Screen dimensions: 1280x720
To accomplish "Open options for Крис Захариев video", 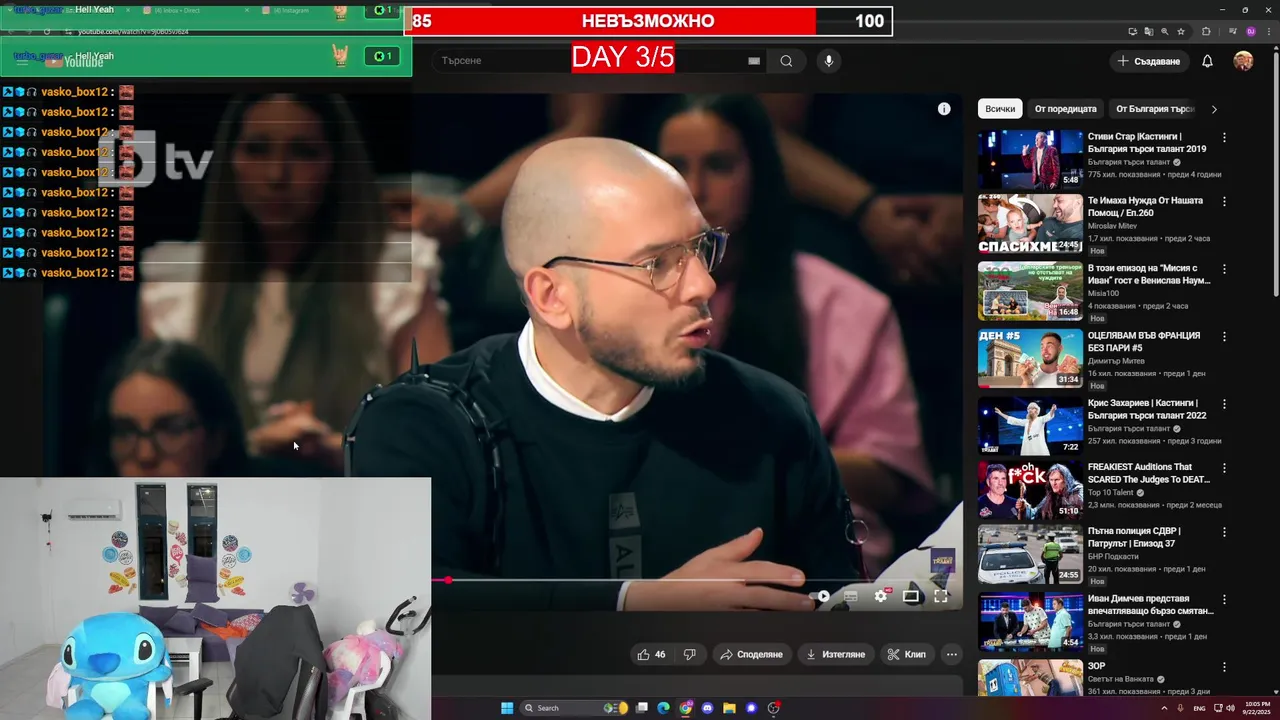I will (x=1224, y=404).
